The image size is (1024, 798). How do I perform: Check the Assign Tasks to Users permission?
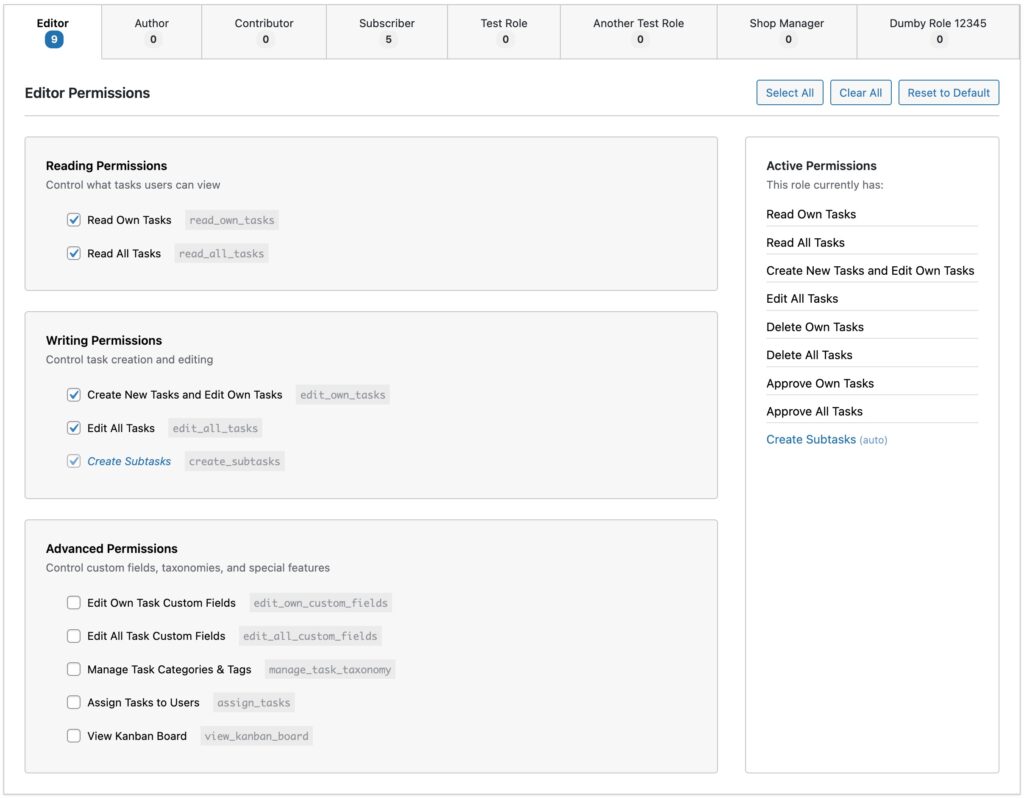[x=74, y=702]
